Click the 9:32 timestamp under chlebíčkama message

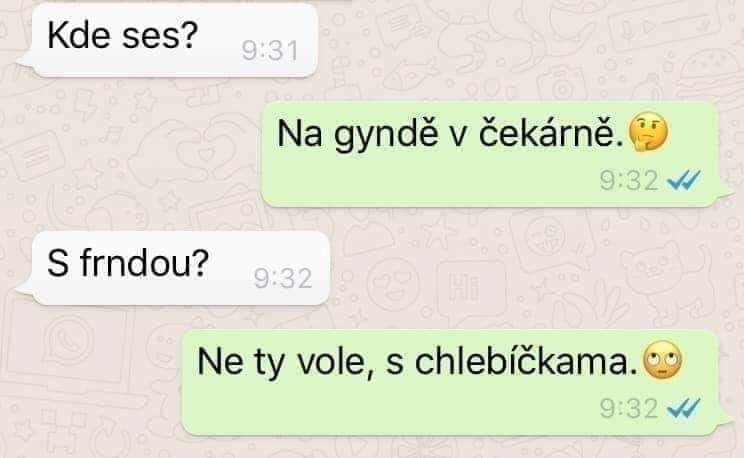click(x=629, y=409)
